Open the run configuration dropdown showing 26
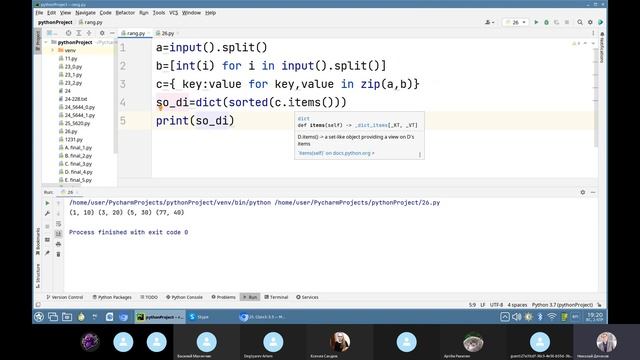 [x=516, y=22]
